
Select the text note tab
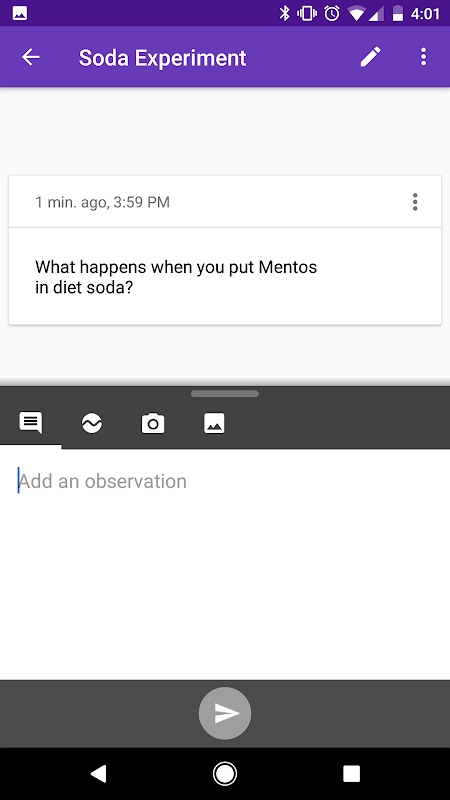click(x=31, y=423)
